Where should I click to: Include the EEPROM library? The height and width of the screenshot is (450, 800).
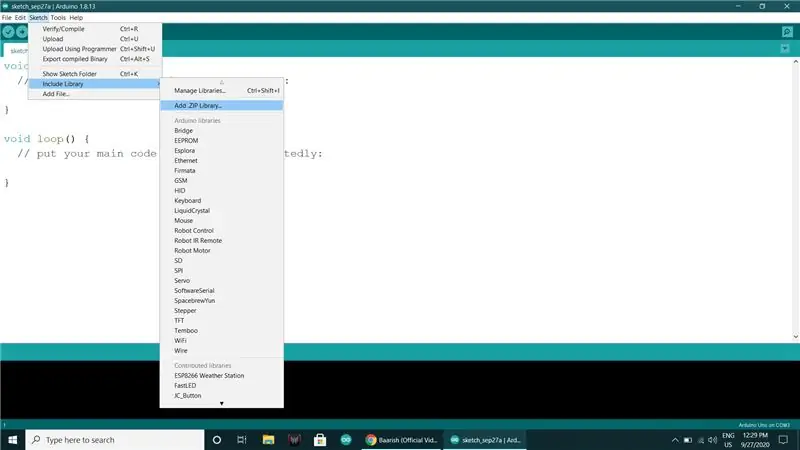click(221, 141)
